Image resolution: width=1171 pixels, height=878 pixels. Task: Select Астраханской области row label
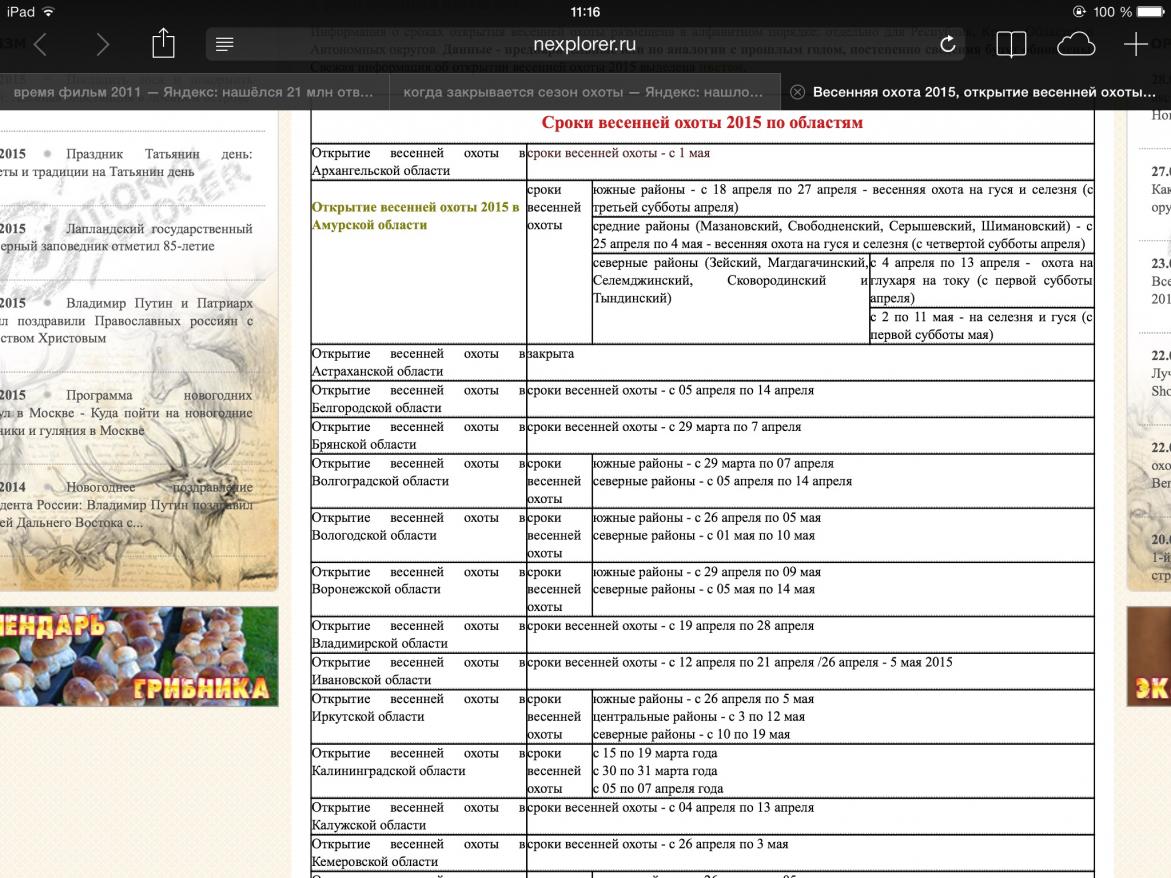click(x=418, y=362)
